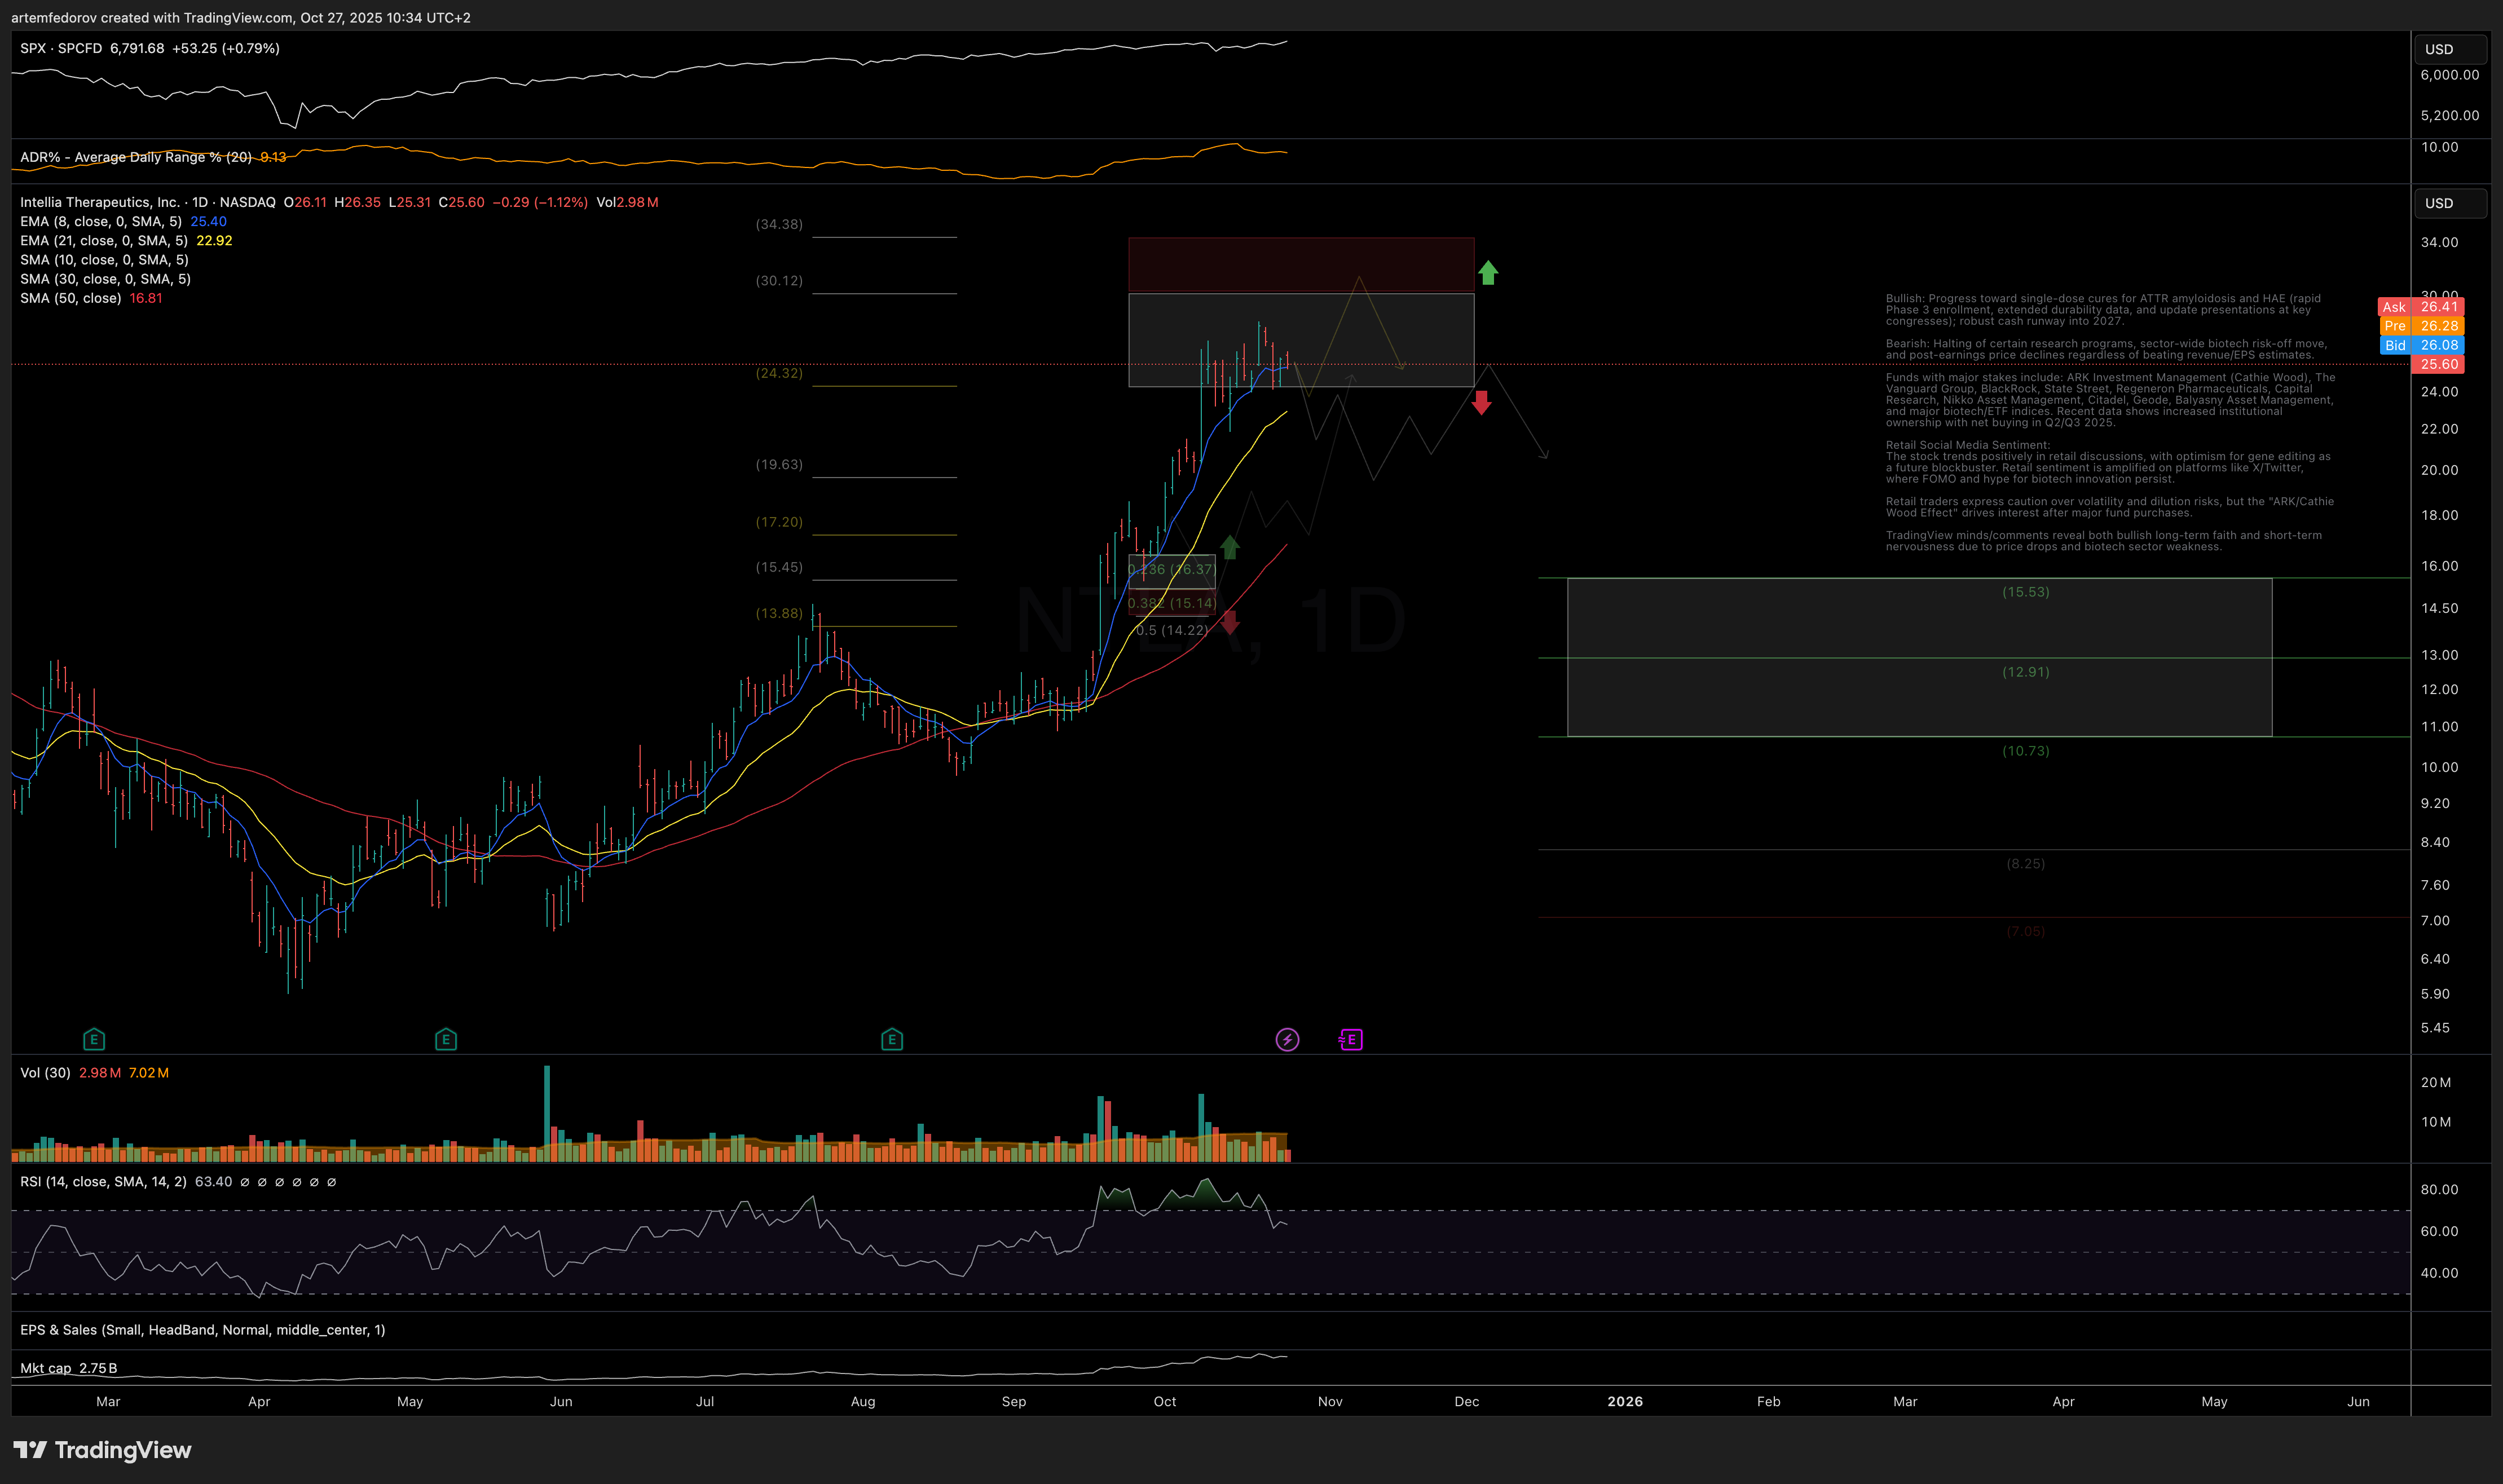Click the Bullish notes text paragraph
This screenshot has height=1484, width=2503.
2103,310
